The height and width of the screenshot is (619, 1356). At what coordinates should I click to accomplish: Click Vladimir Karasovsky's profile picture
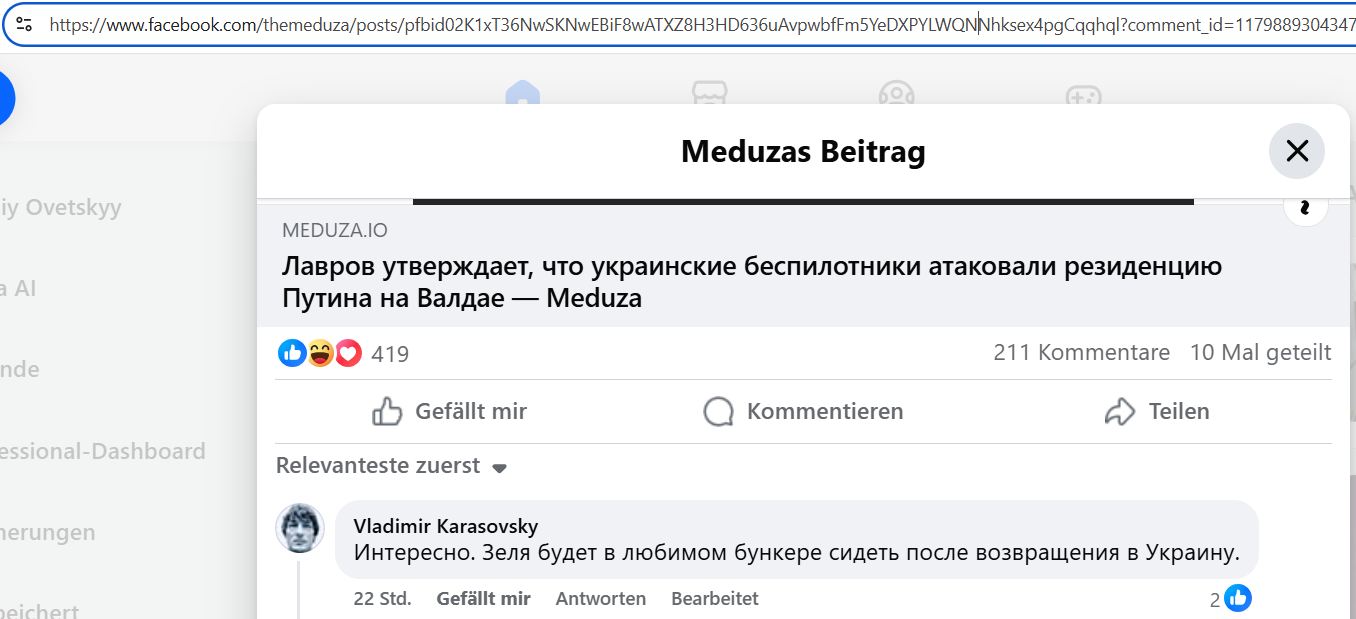tap(300, 527)
